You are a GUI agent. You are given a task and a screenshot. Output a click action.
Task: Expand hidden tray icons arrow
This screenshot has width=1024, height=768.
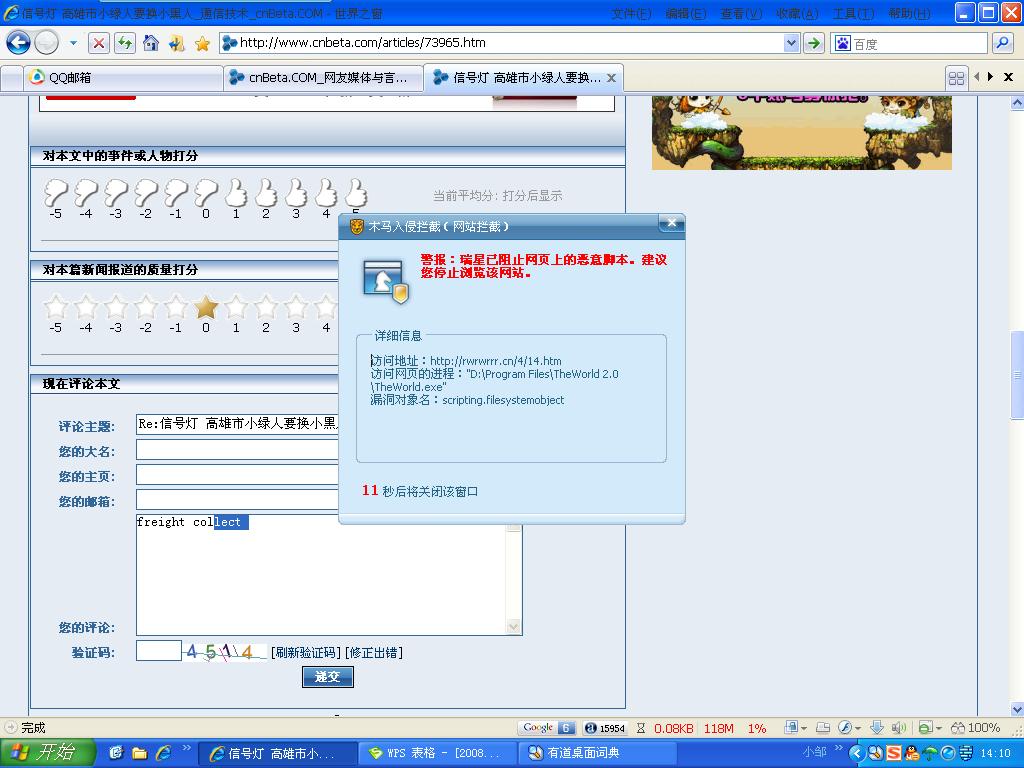(x=856, y=753)
